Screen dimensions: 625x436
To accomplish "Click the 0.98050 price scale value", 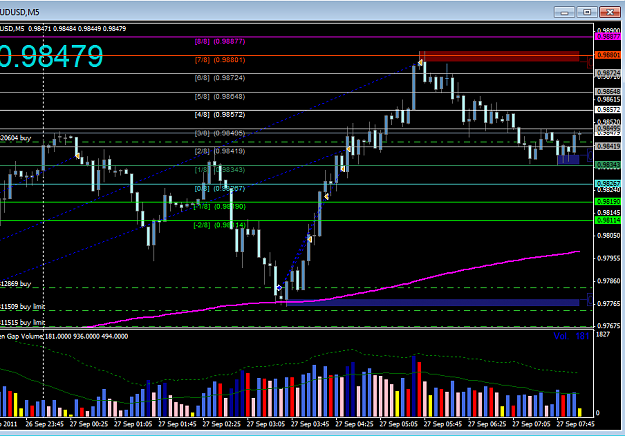I will point(609,236).
